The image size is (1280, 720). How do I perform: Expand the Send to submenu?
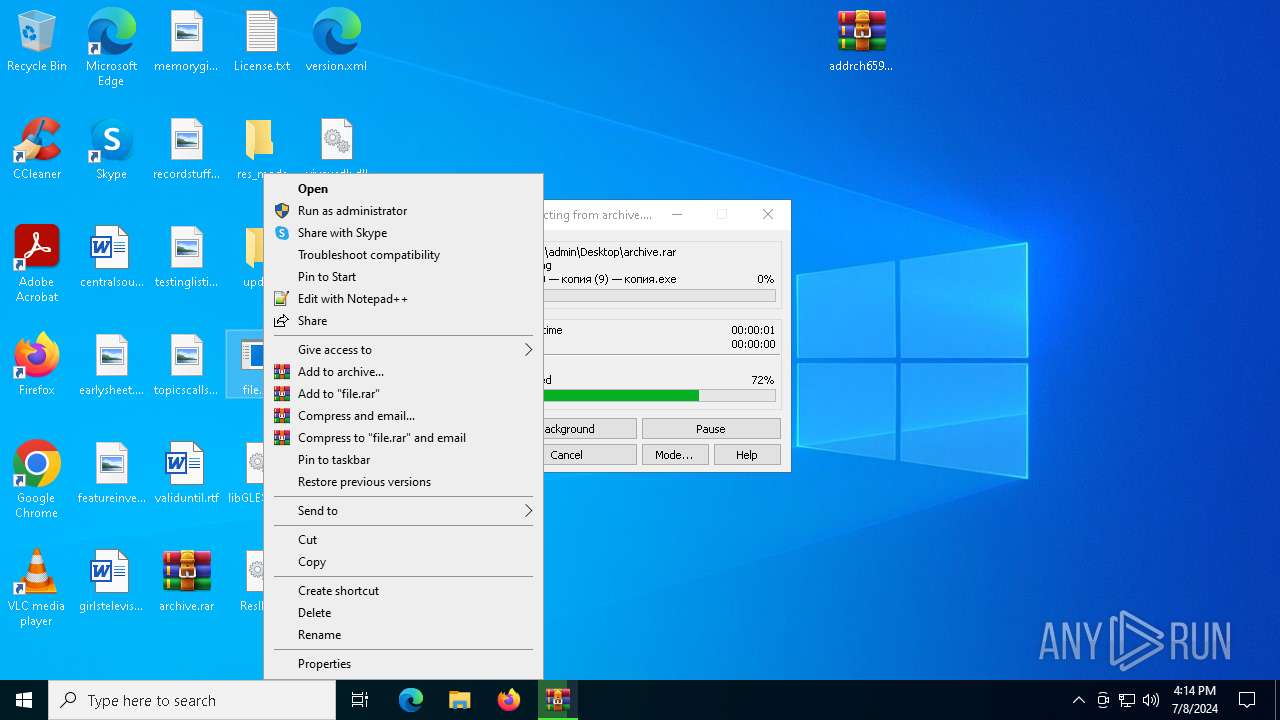(x=403, y=511)
